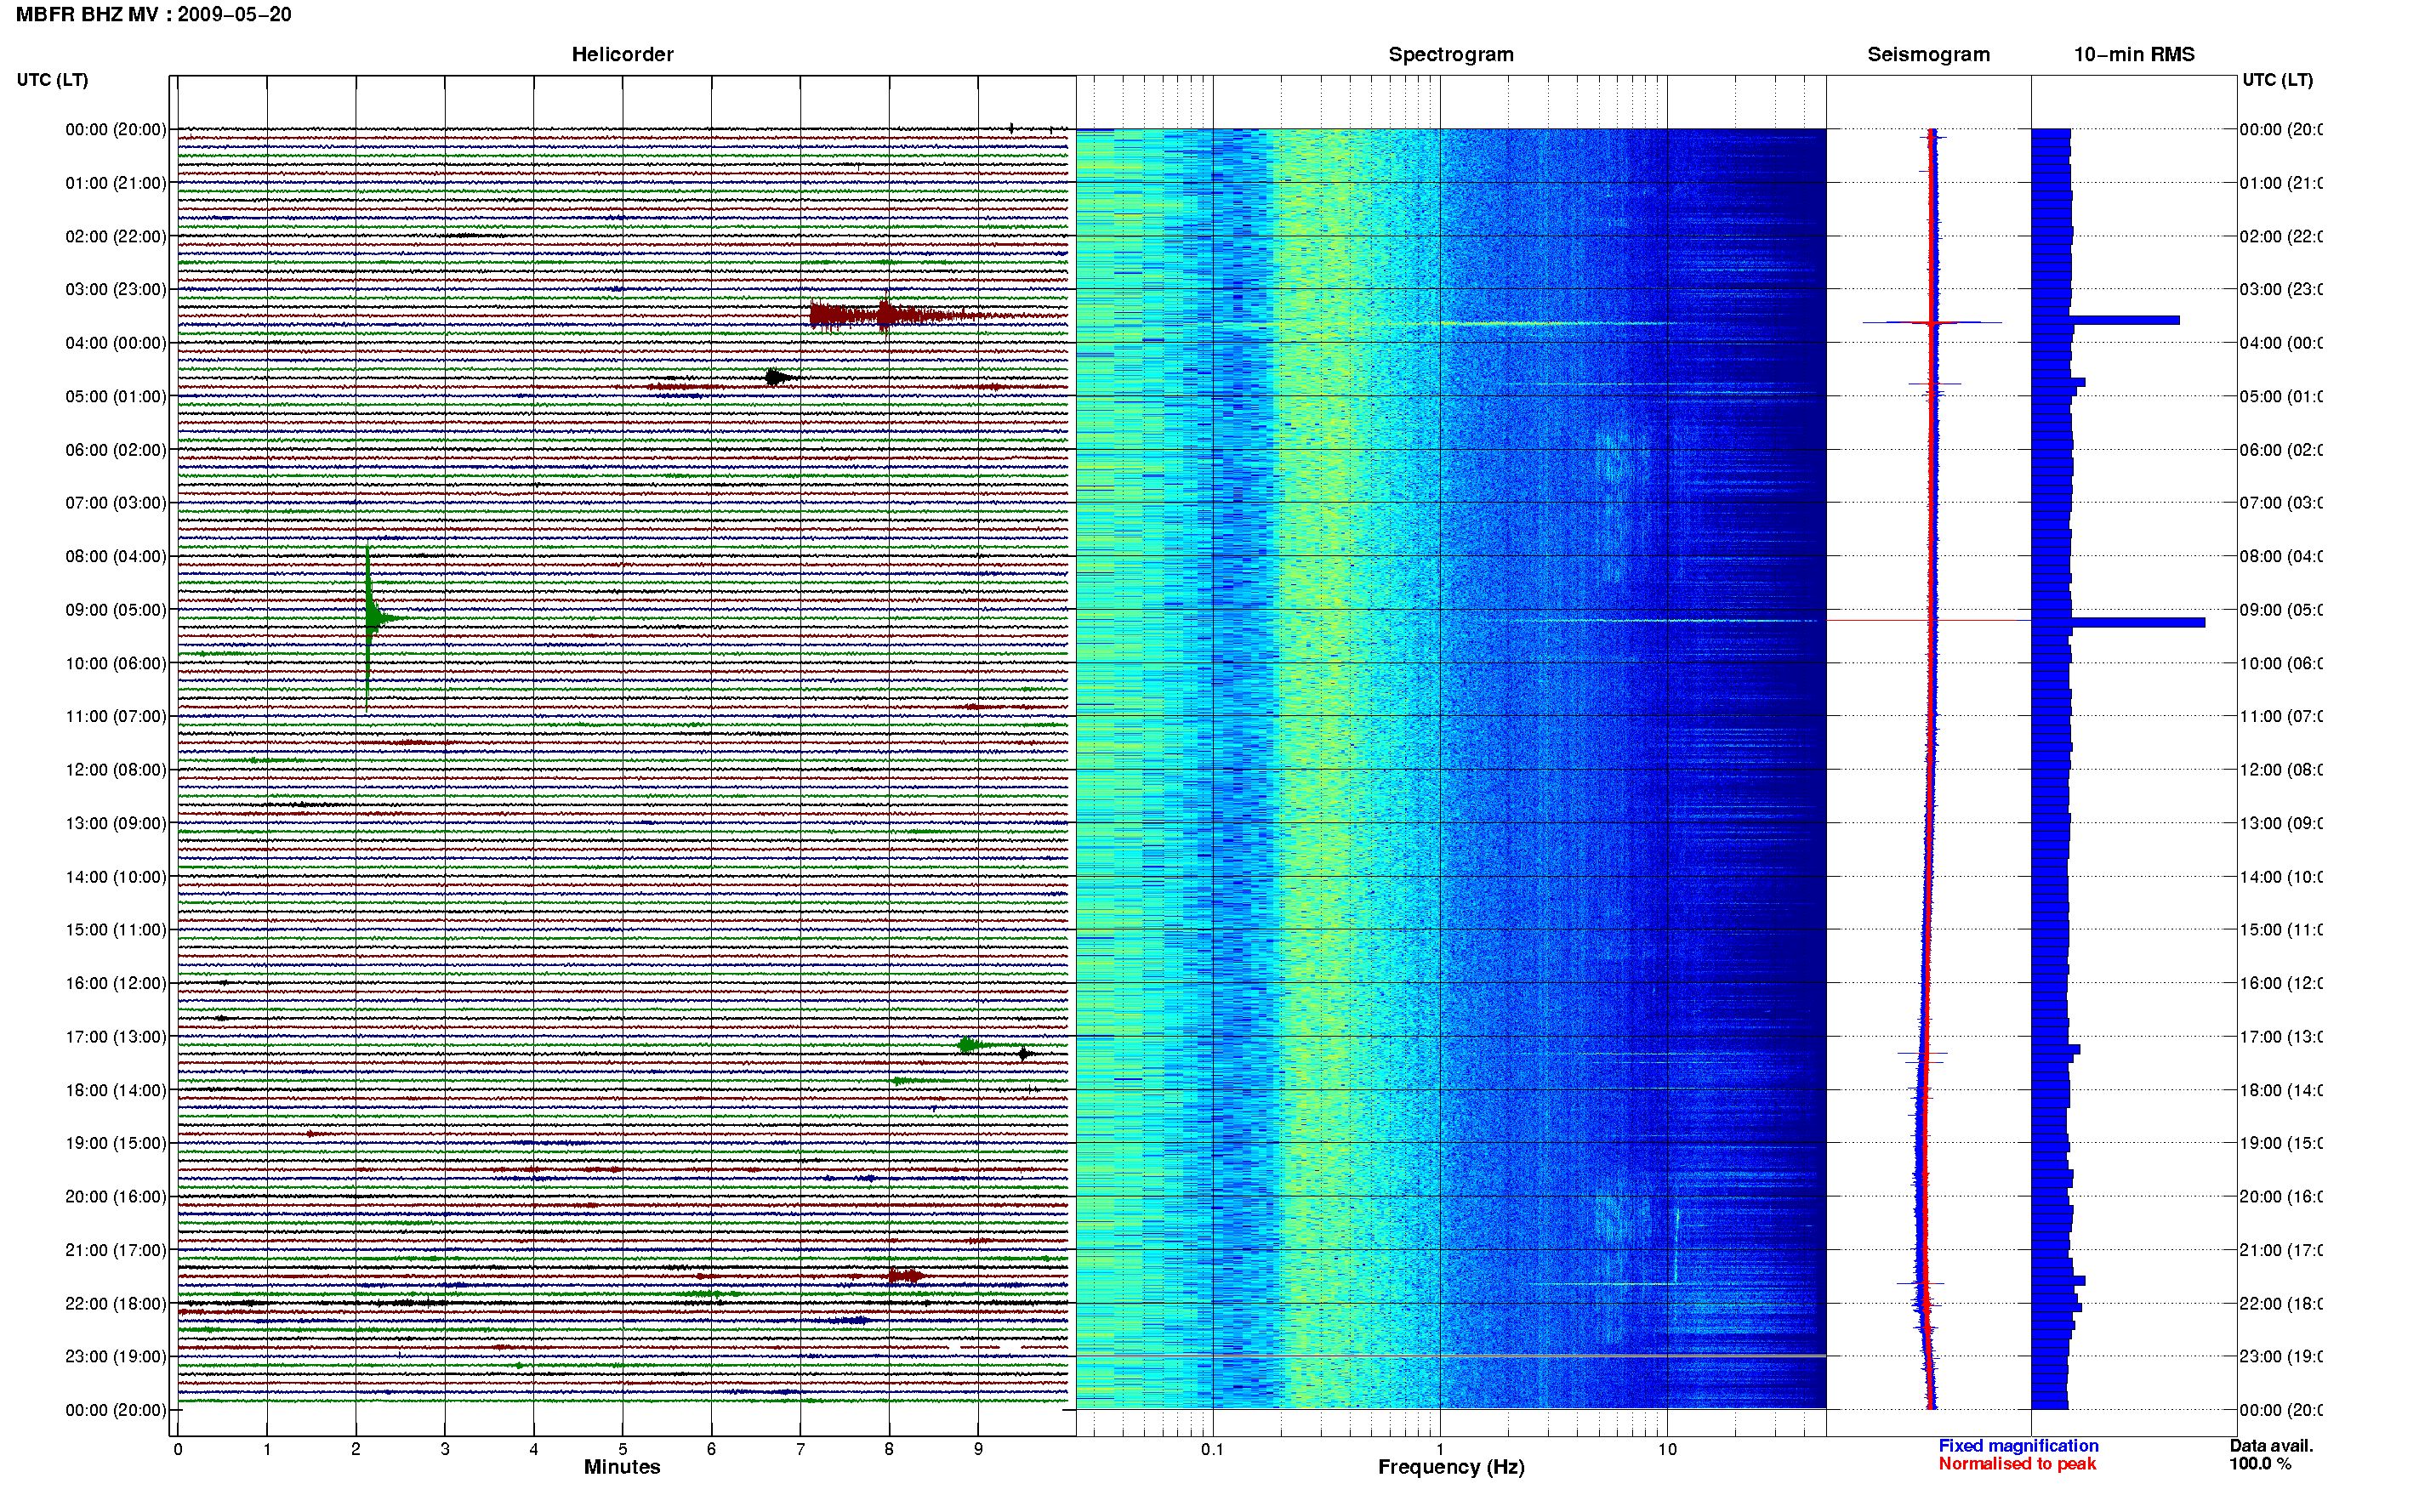Click the 'Data avail.' label

tap(2271, 1446)
